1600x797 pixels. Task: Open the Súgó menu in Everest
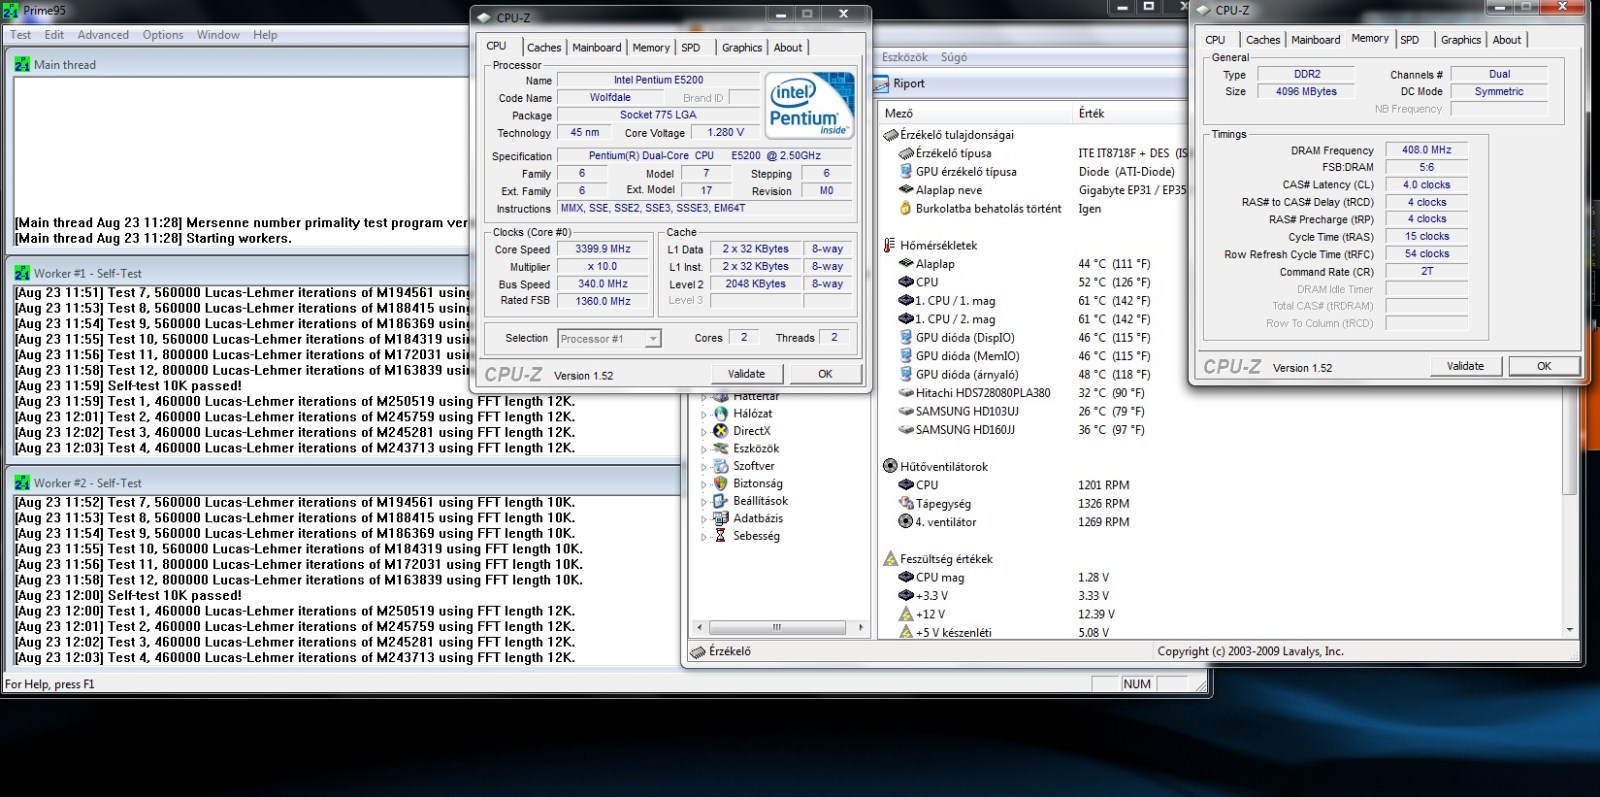click(954, 58)
